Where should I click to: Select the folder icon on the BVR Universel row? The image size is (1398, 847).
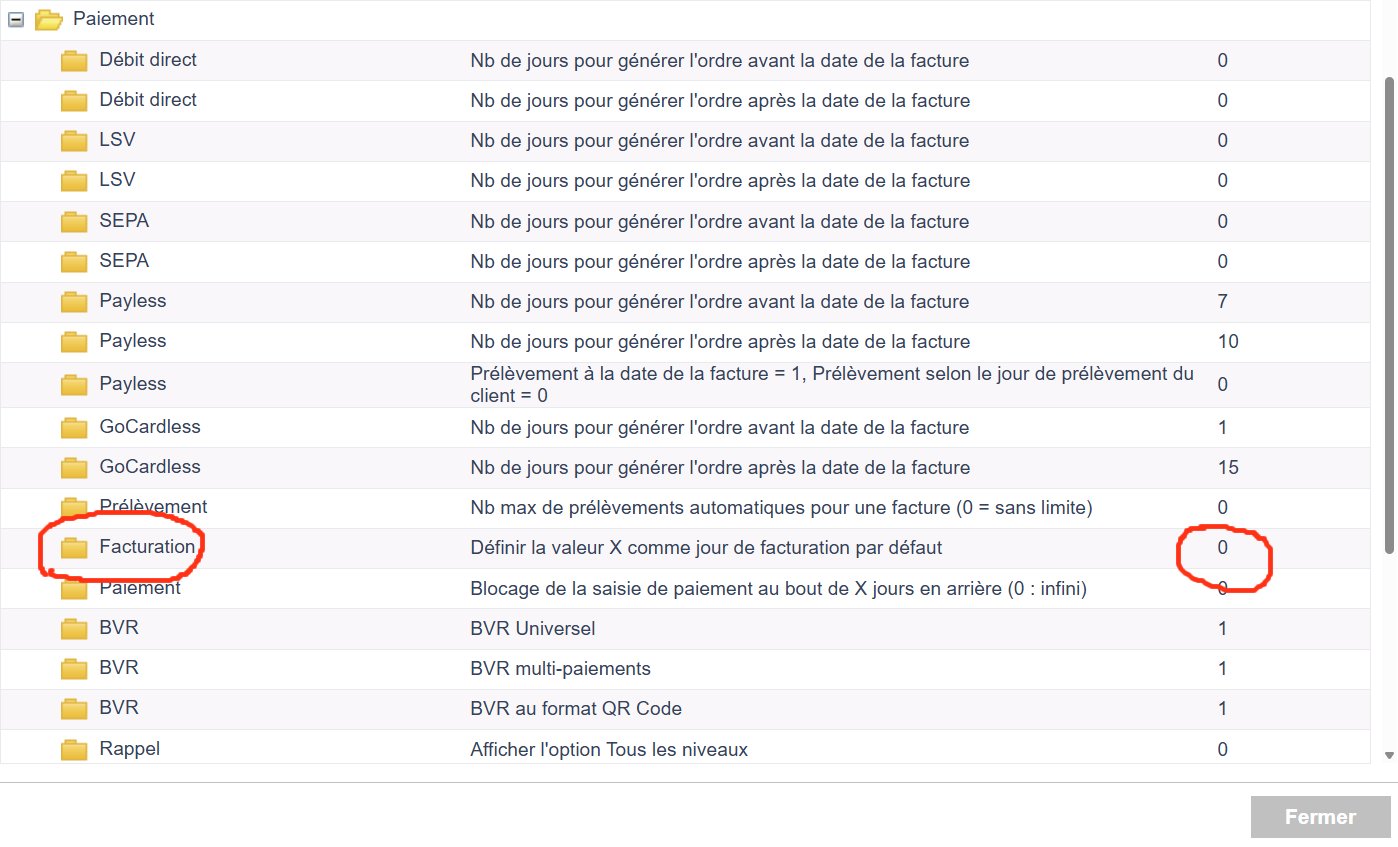click(74, 629)
